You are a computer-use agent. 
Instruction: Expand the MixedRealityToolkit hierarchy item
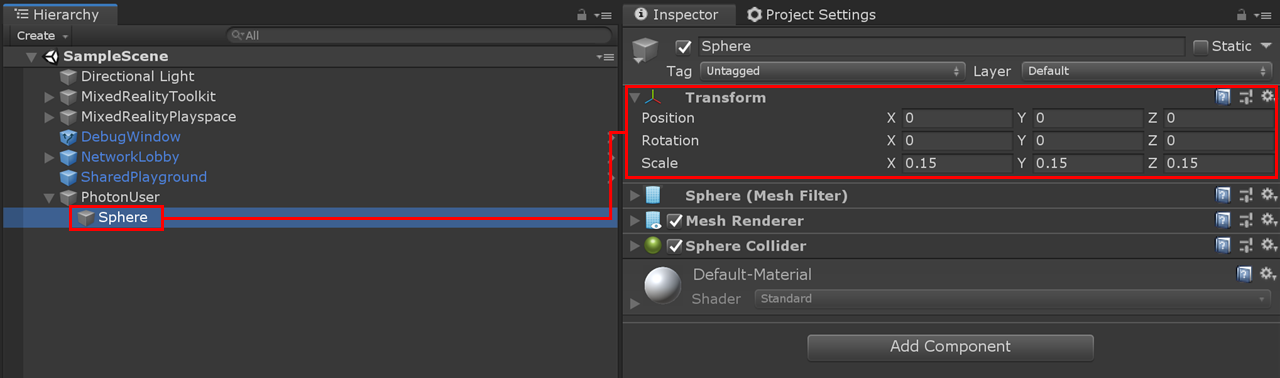pyautogui.click(x=49, y=97)
